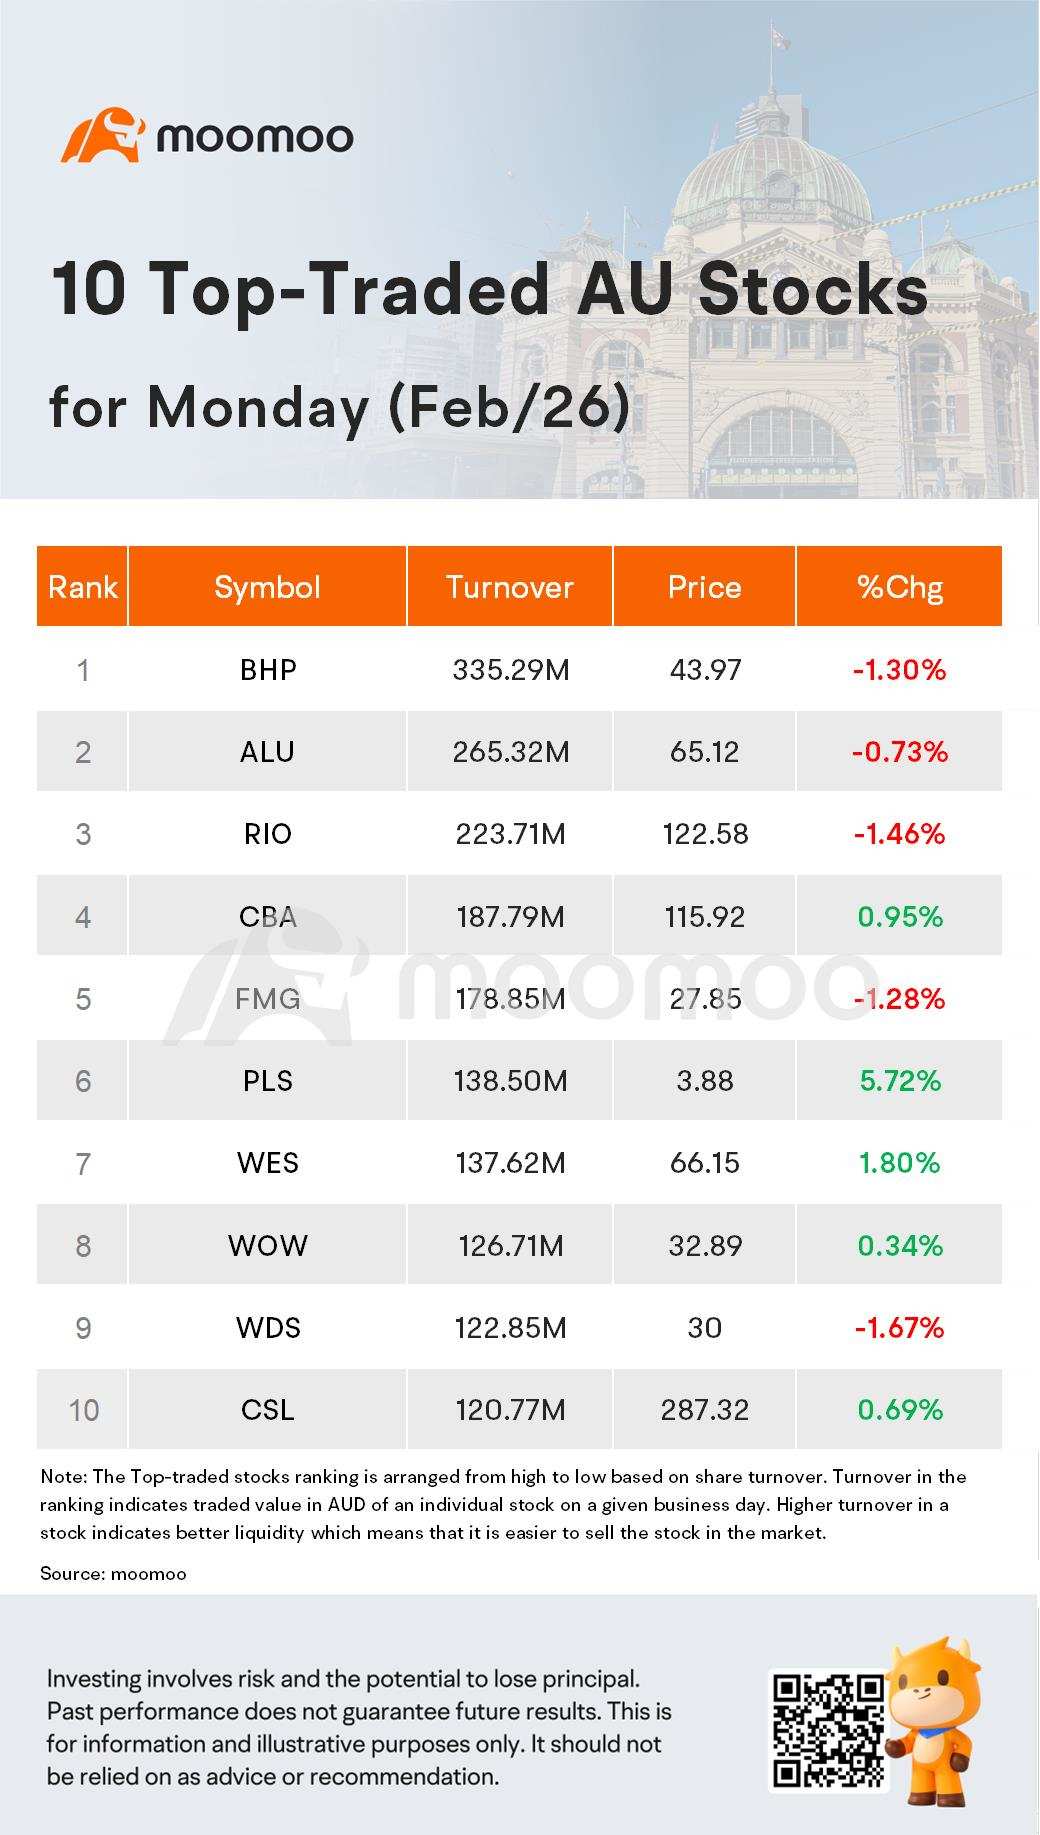Screen dimensions: 1040x1835
Task: Select the Rank column header
Action: 82,587
